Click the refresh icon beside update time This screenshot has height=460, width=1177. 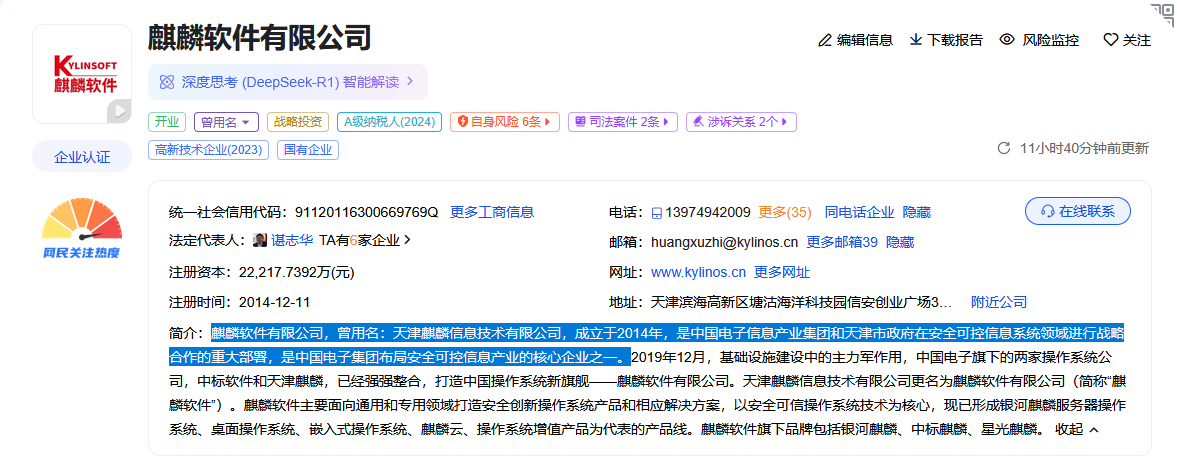(x=1004, y=149)
